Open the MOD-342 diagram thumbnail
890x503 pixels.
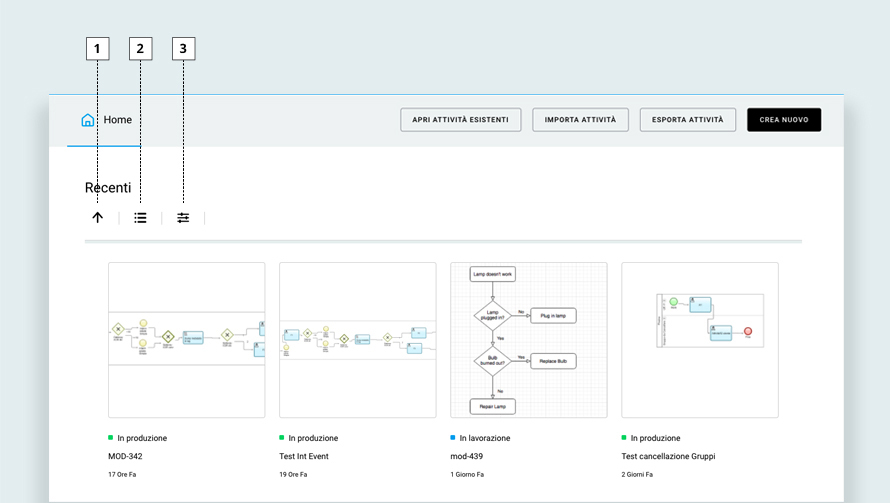point(186,340)
